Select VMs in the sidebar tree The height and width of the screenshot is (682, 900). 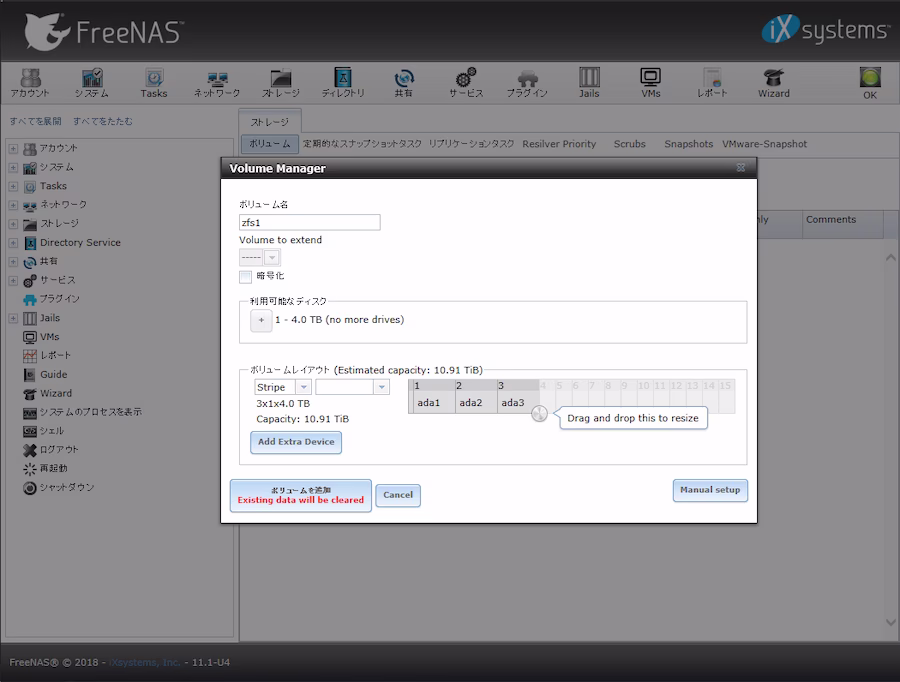pyautogui.click(x=49, y=336)
